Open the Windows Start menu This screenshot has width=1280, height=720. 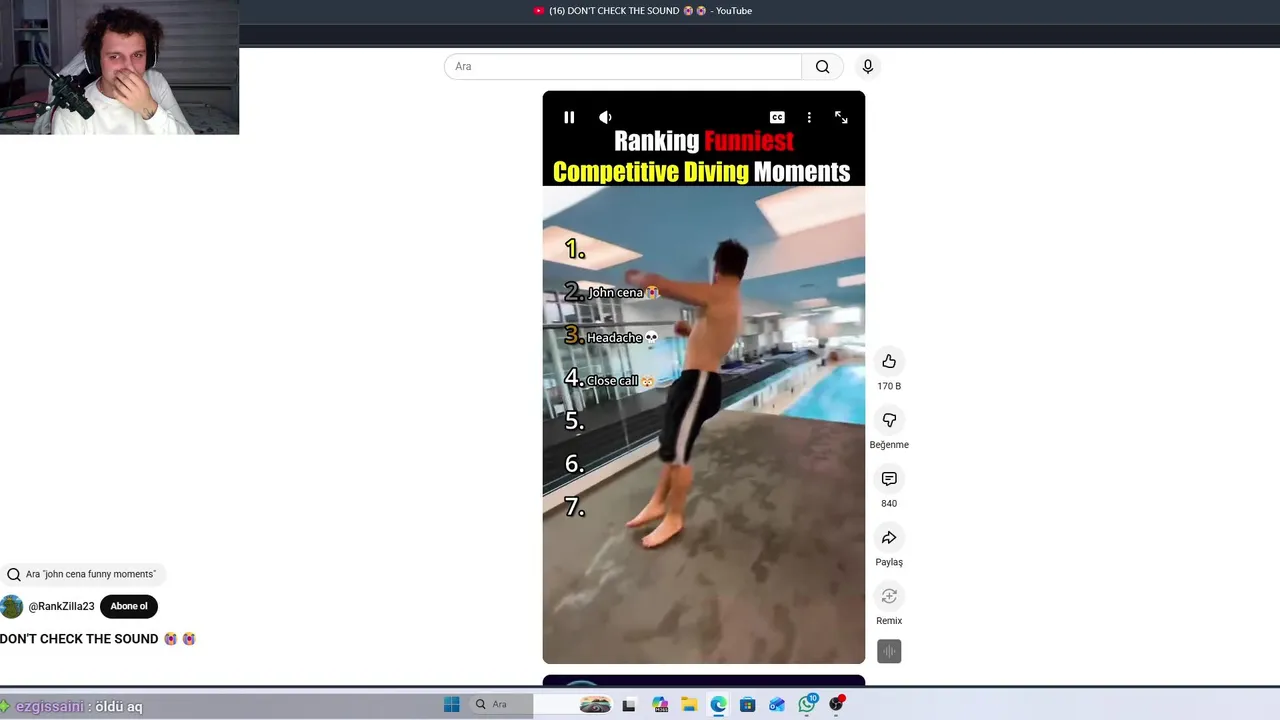point(452,704)
